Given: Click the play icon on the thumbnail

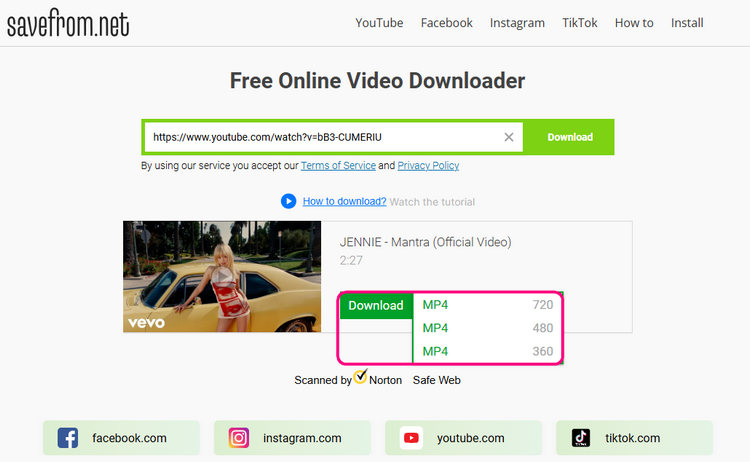Looking at the screenshot, I should click(222, 276).
